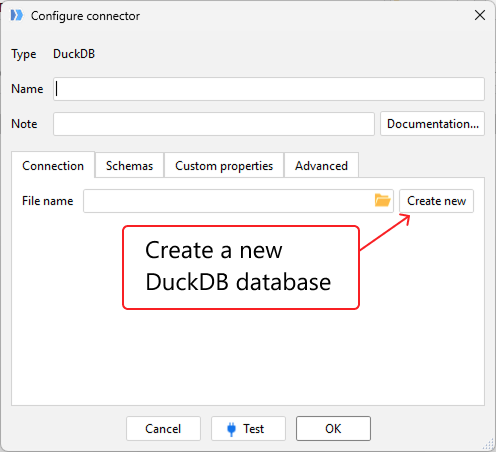This screenshot has width=496, height=452.
Task: Focus the Name input field
Action: click(x=269, y=89)
